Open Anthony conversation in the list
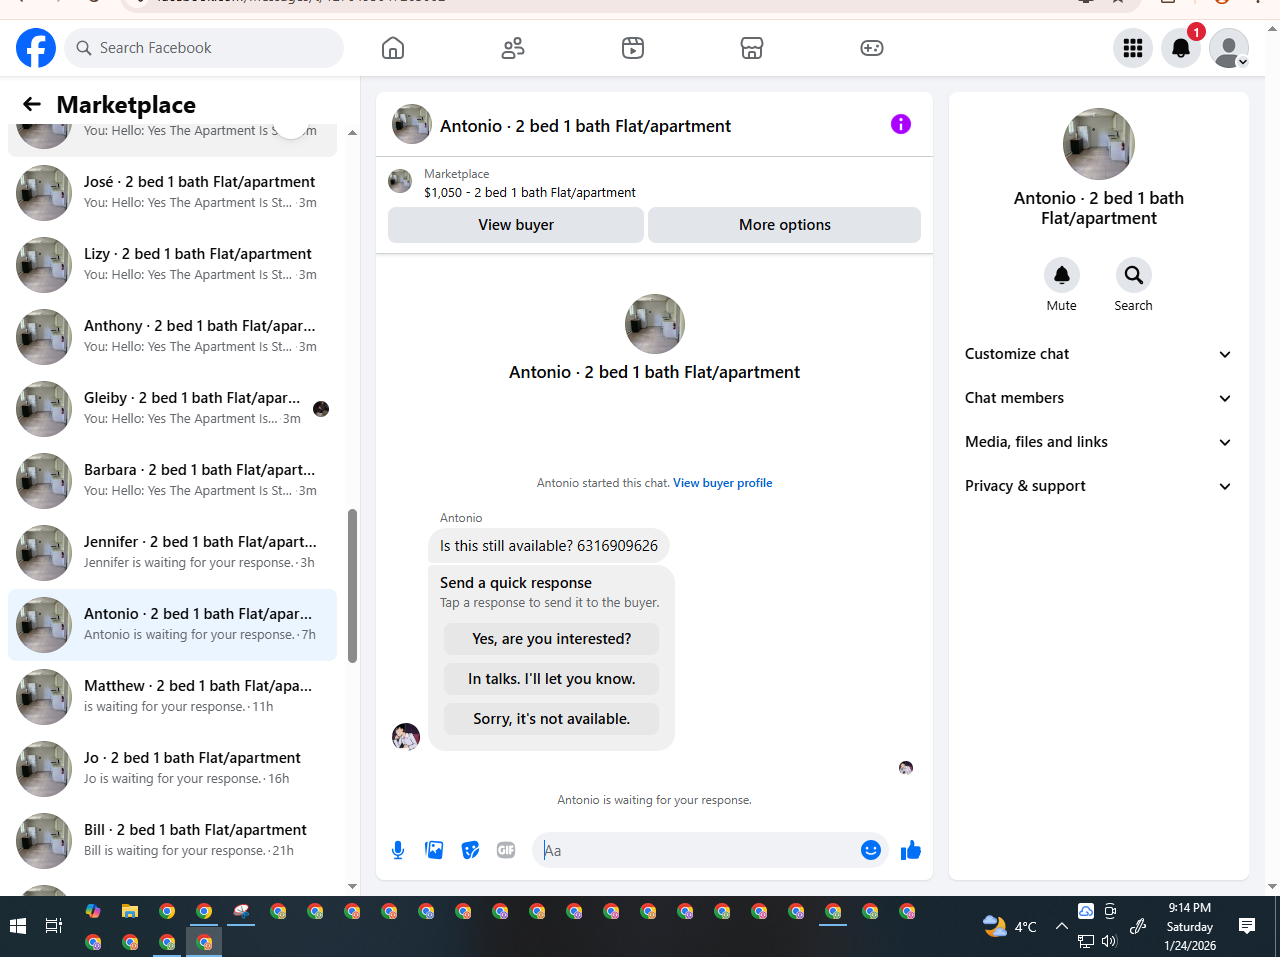The height and width of the screenshot is (957, 1280). [172, 336]
